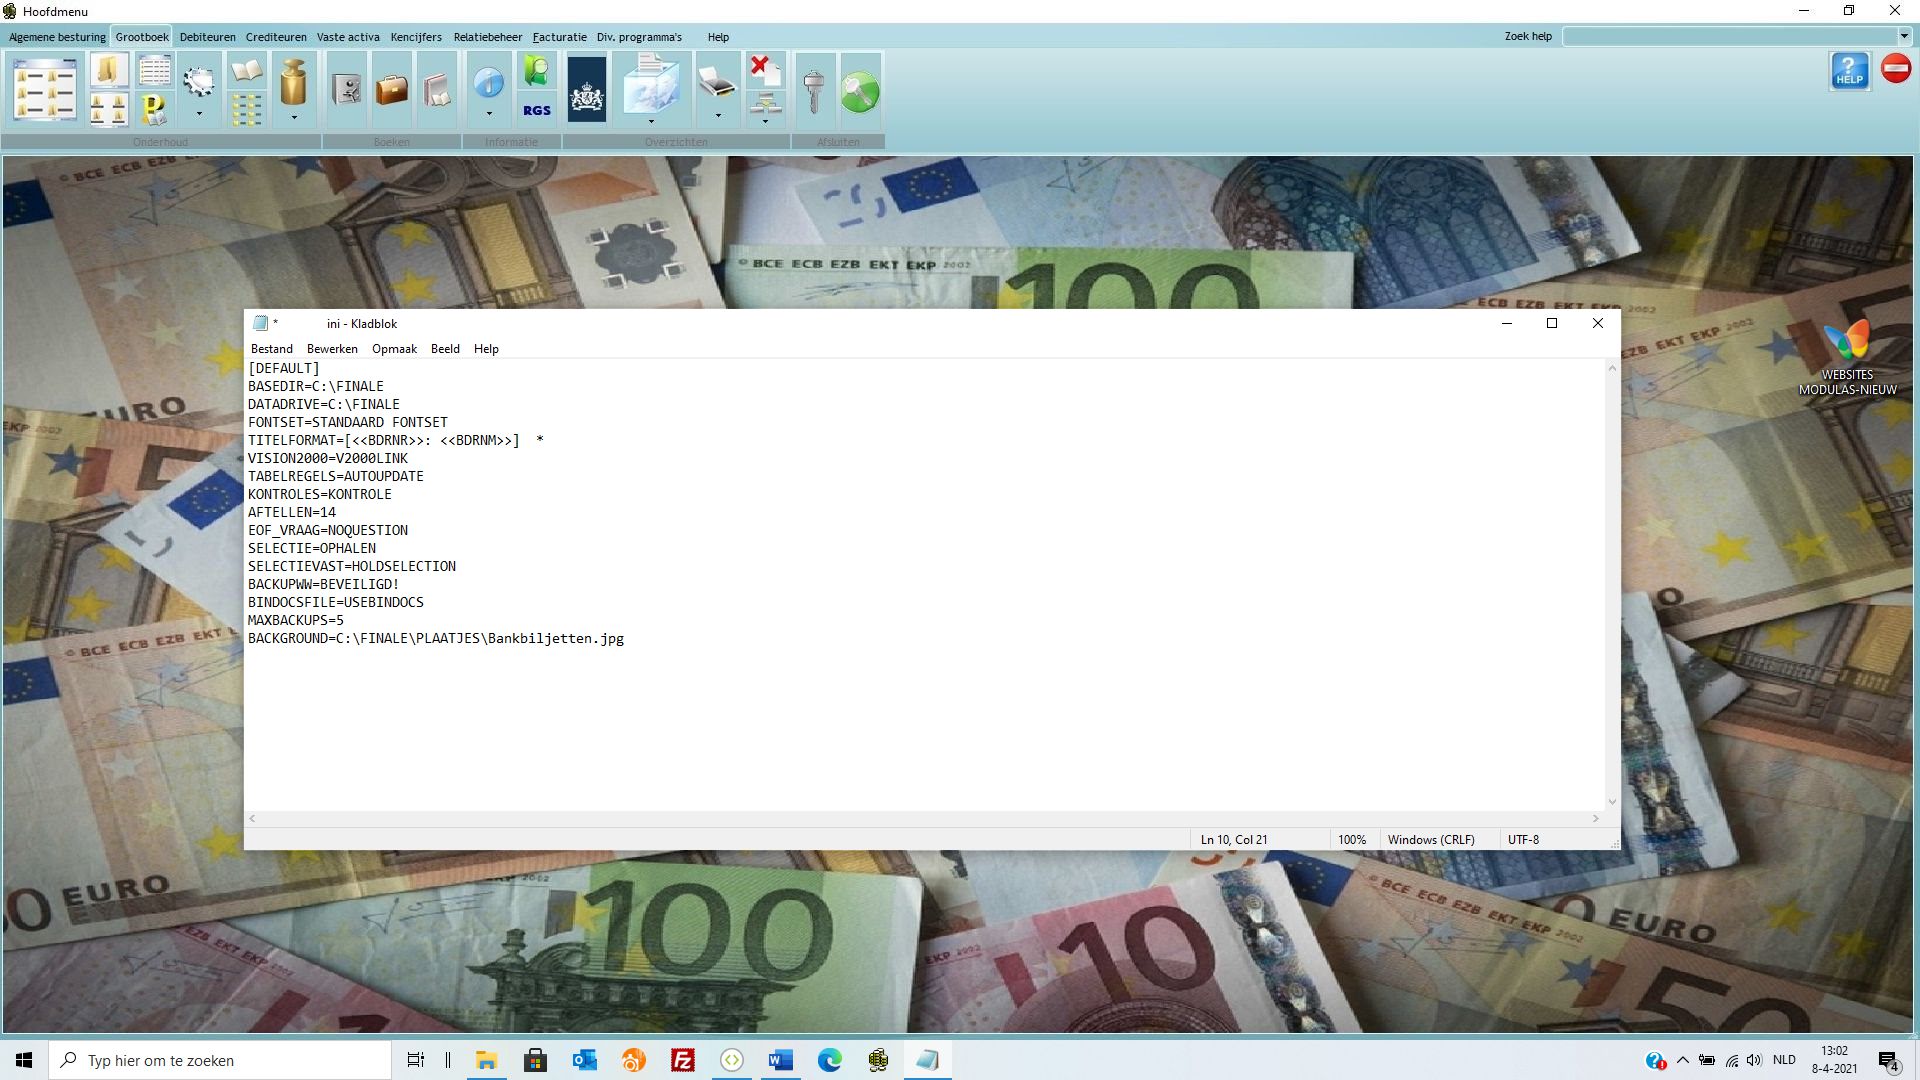Click the glass cube document icon
Image resolution: width=1920 pixels, height=1080 pixels.
click(651, 84)
